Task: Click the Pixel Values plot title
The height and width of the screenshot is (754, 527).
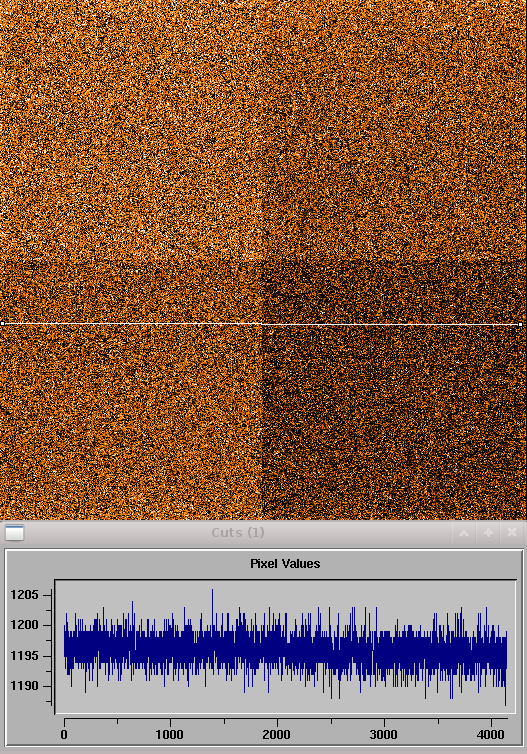Action: point(285,564)
